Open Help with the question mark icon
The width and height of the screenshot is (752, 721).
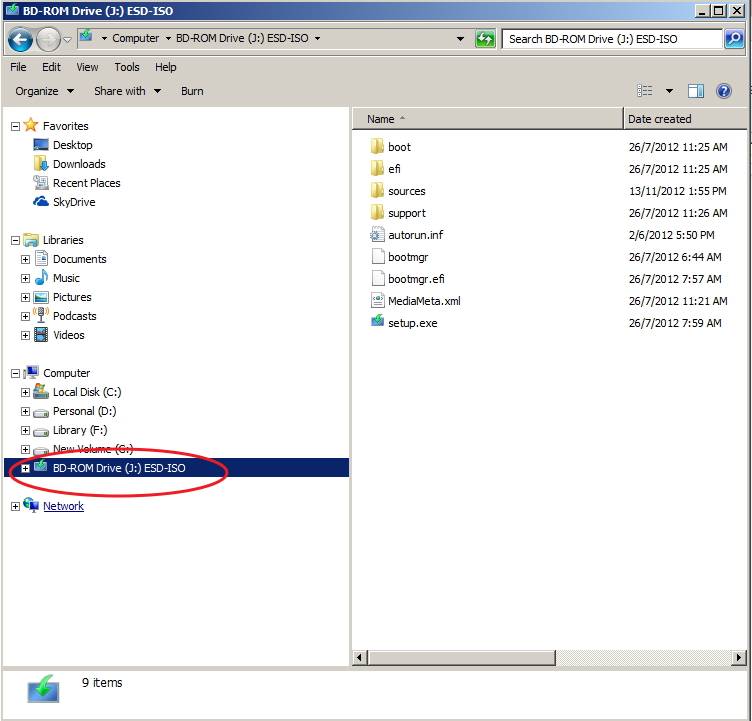click(x=724, y=91)
